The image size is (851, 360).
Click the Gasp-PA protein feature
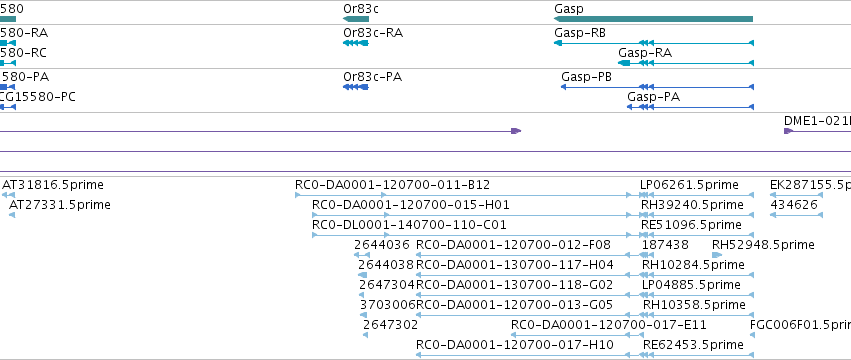pos(690,107)
